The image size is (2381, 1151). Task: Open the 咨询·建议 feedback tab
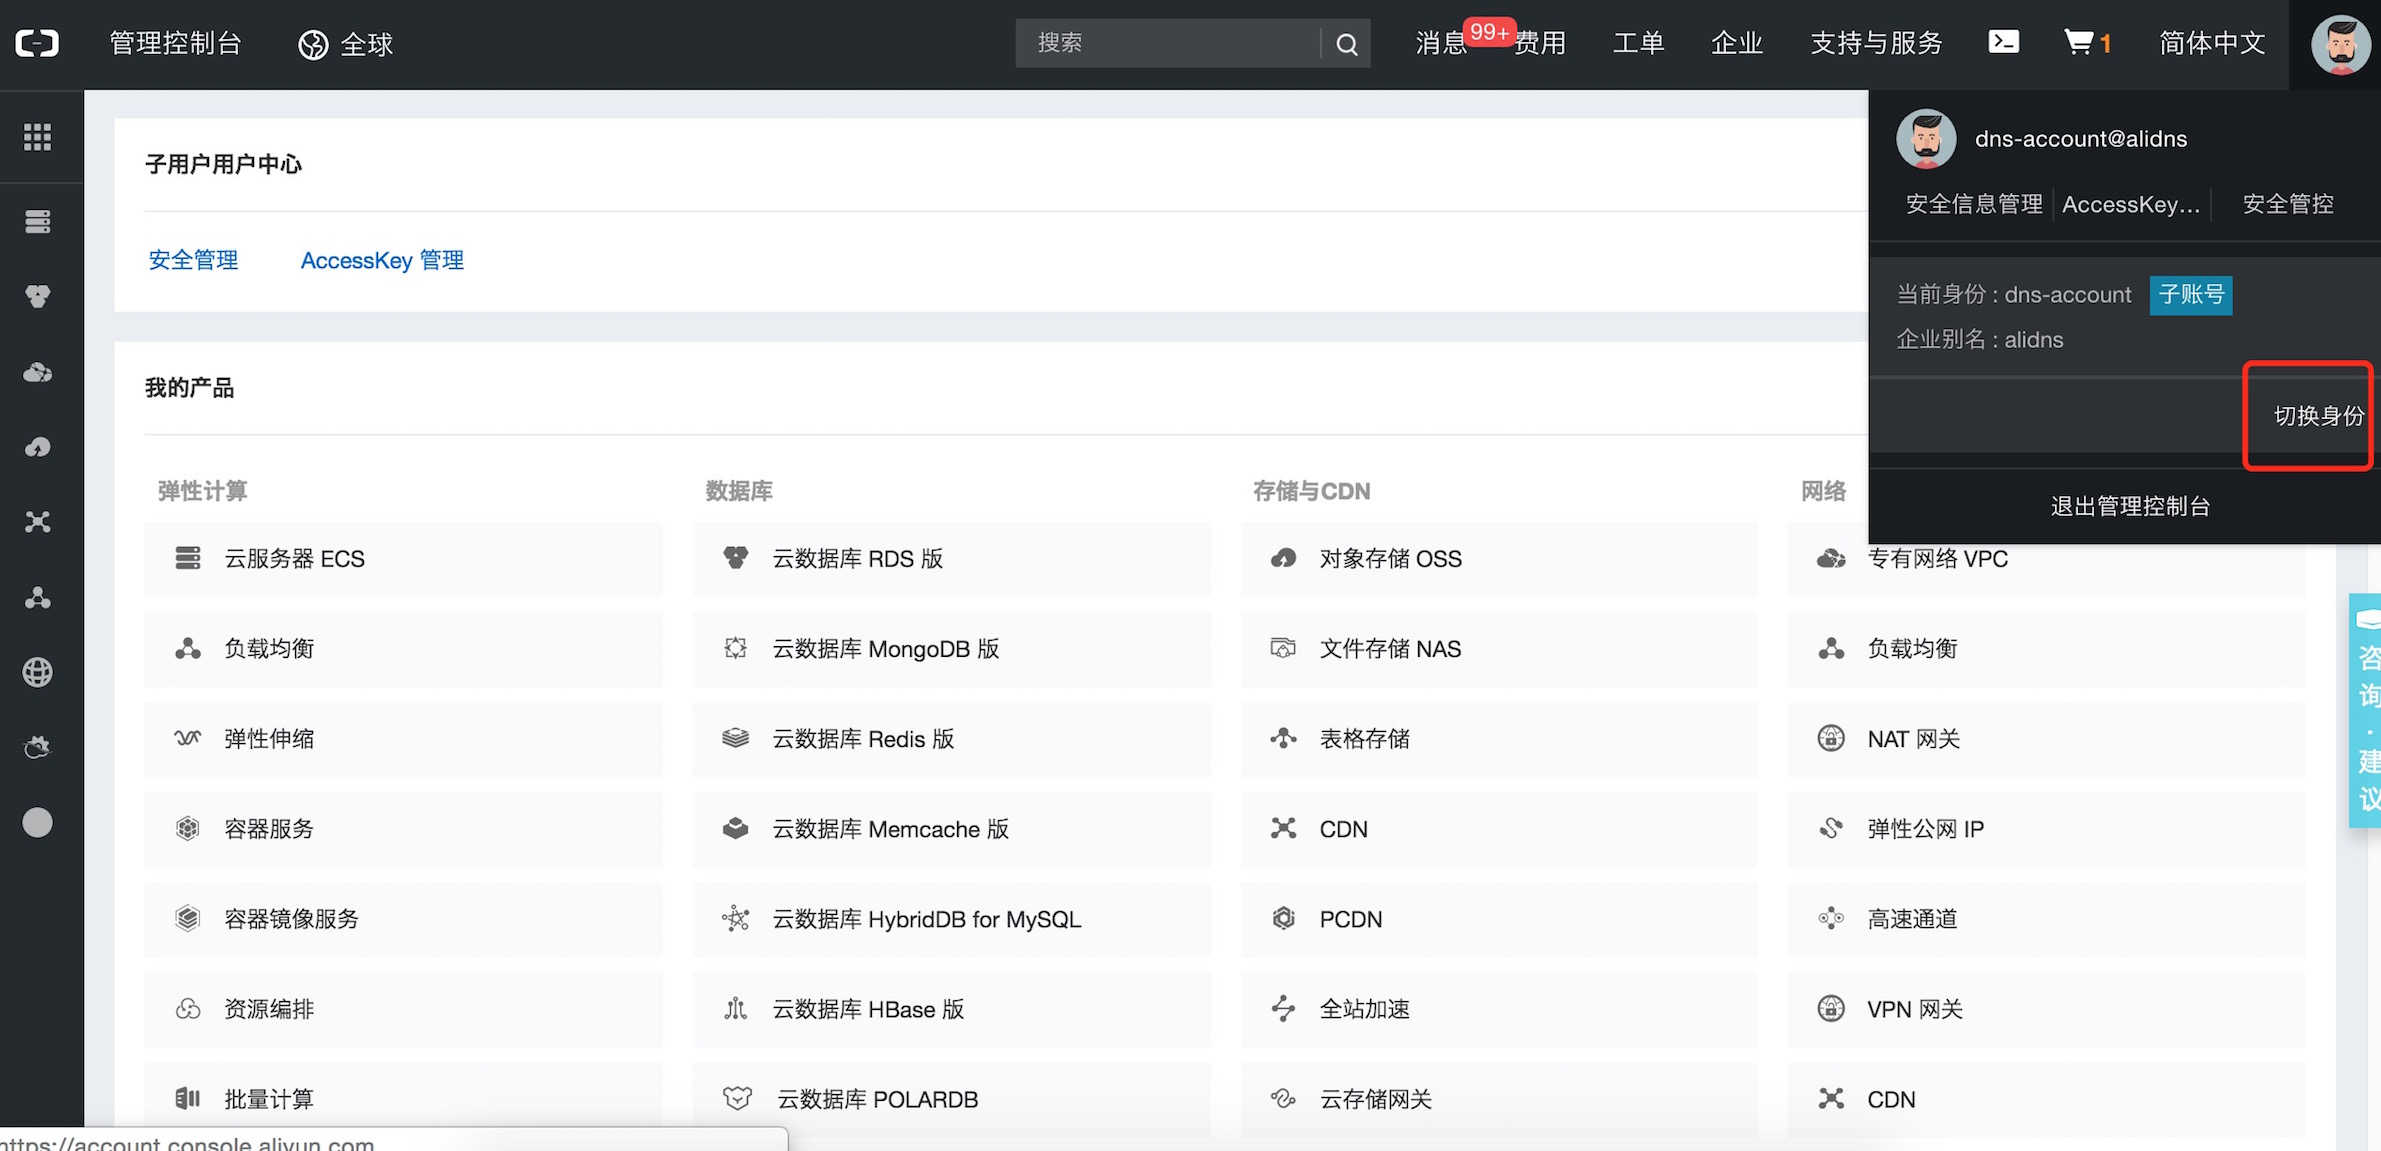tap(2366, 710)
